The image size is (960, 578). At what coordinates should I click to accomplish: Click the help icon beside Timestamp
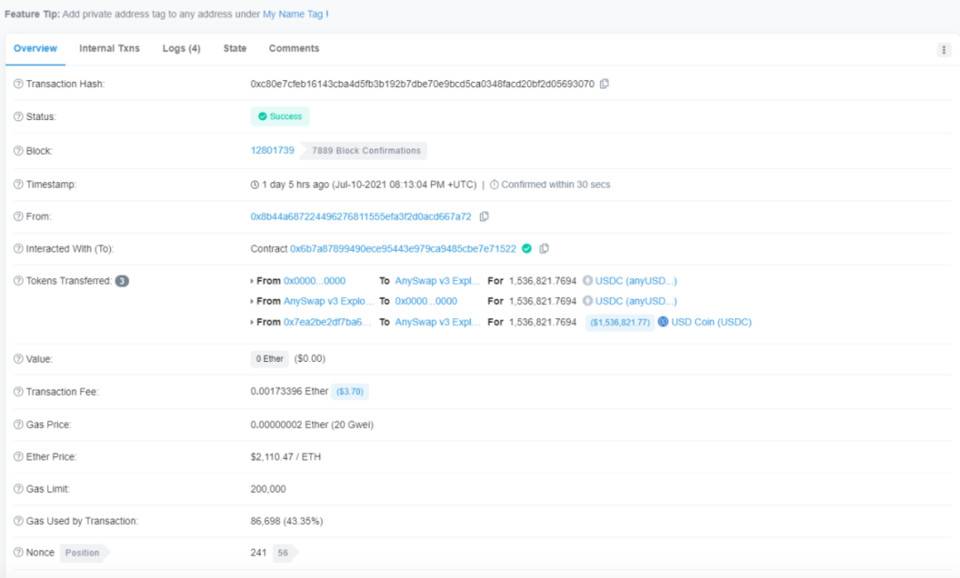coord(18,185)
